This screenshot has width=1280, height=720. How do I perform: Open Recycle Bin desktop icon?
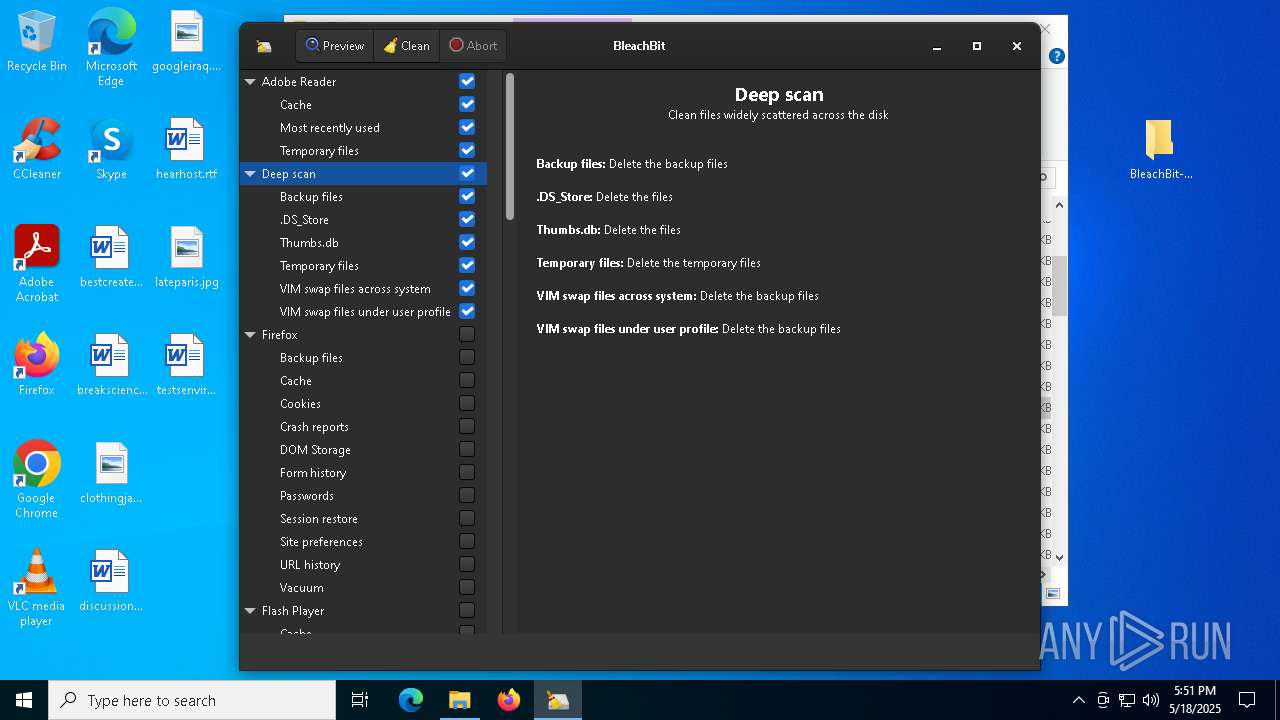coord(37,42)
